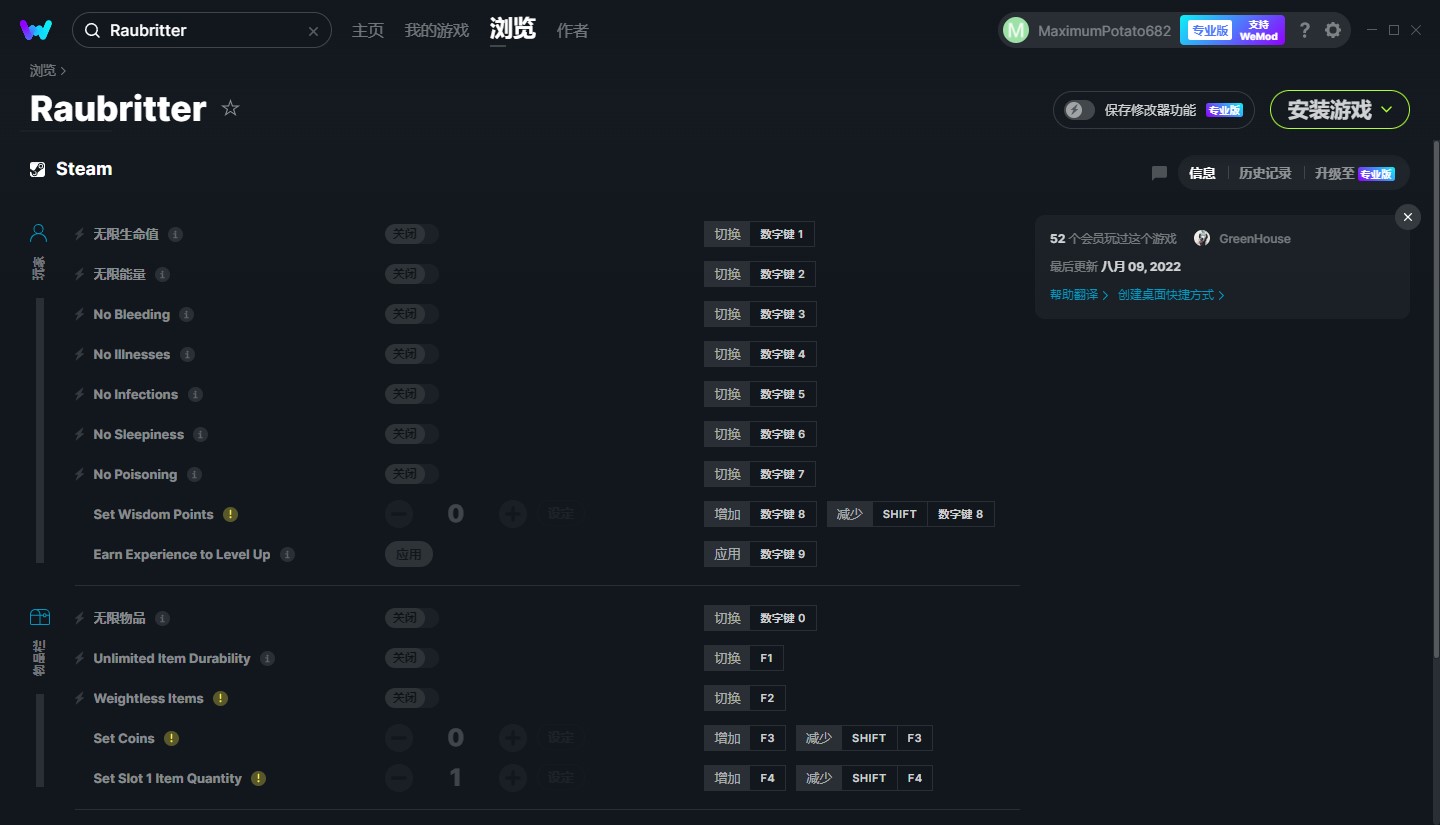1440x825 pixels.
Task: Edit Set Coins value field
Action: 456,738
